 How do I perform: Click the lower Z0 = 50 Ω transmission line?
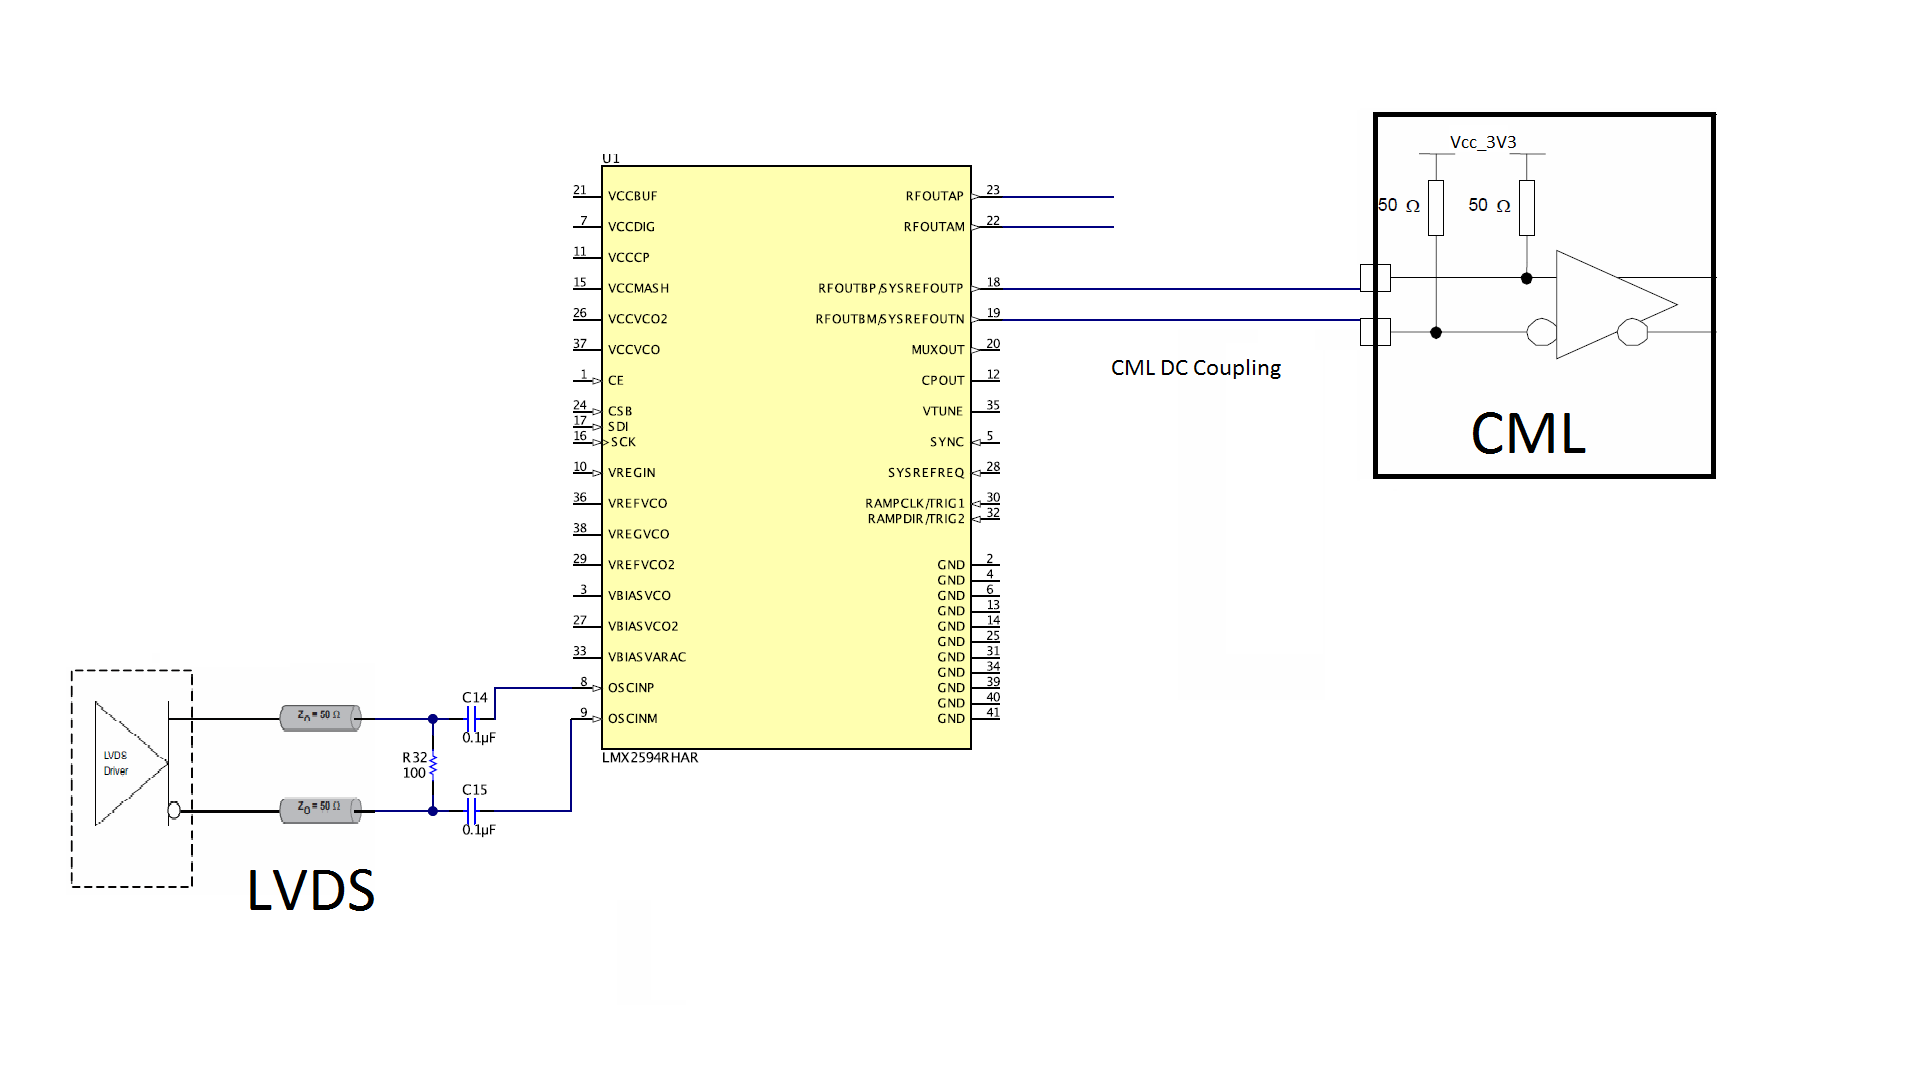point(320,809)
